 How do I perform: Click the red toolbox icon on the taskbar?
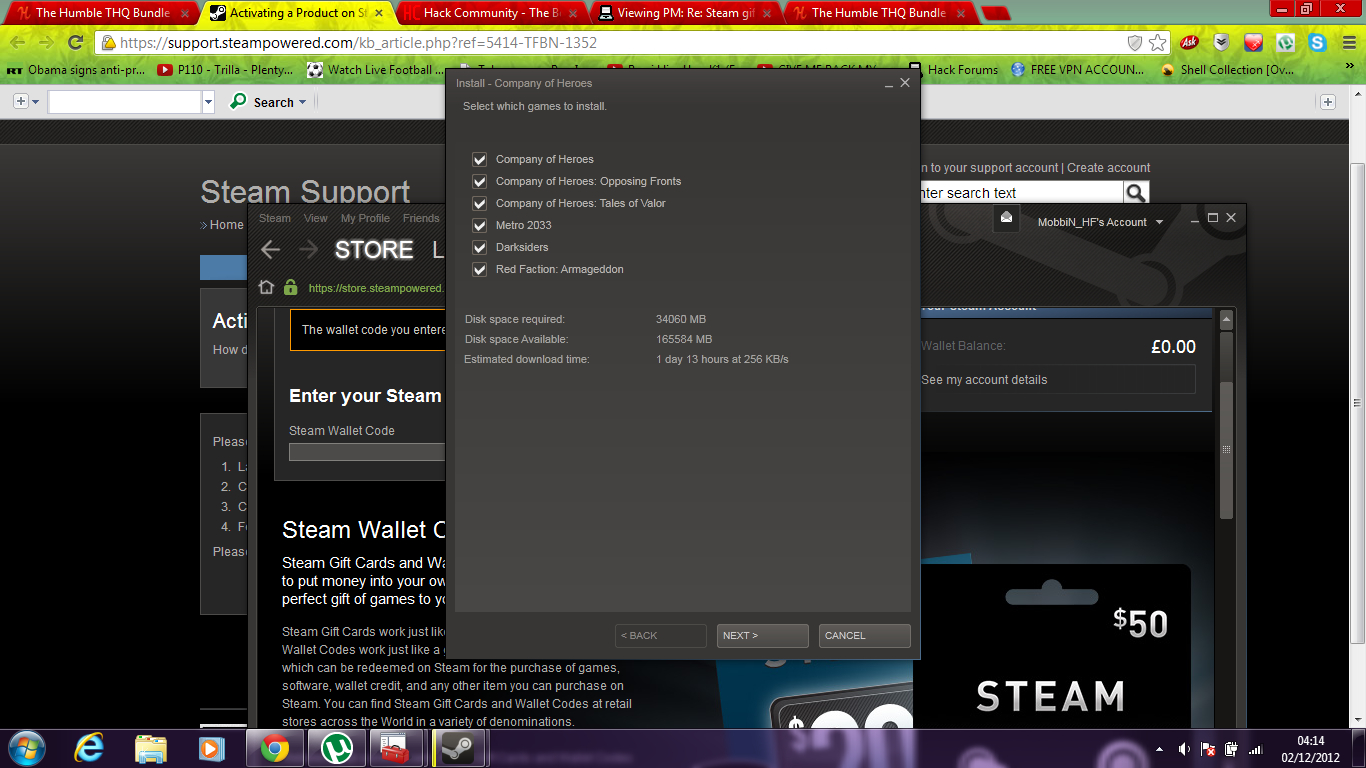(396, 748)
